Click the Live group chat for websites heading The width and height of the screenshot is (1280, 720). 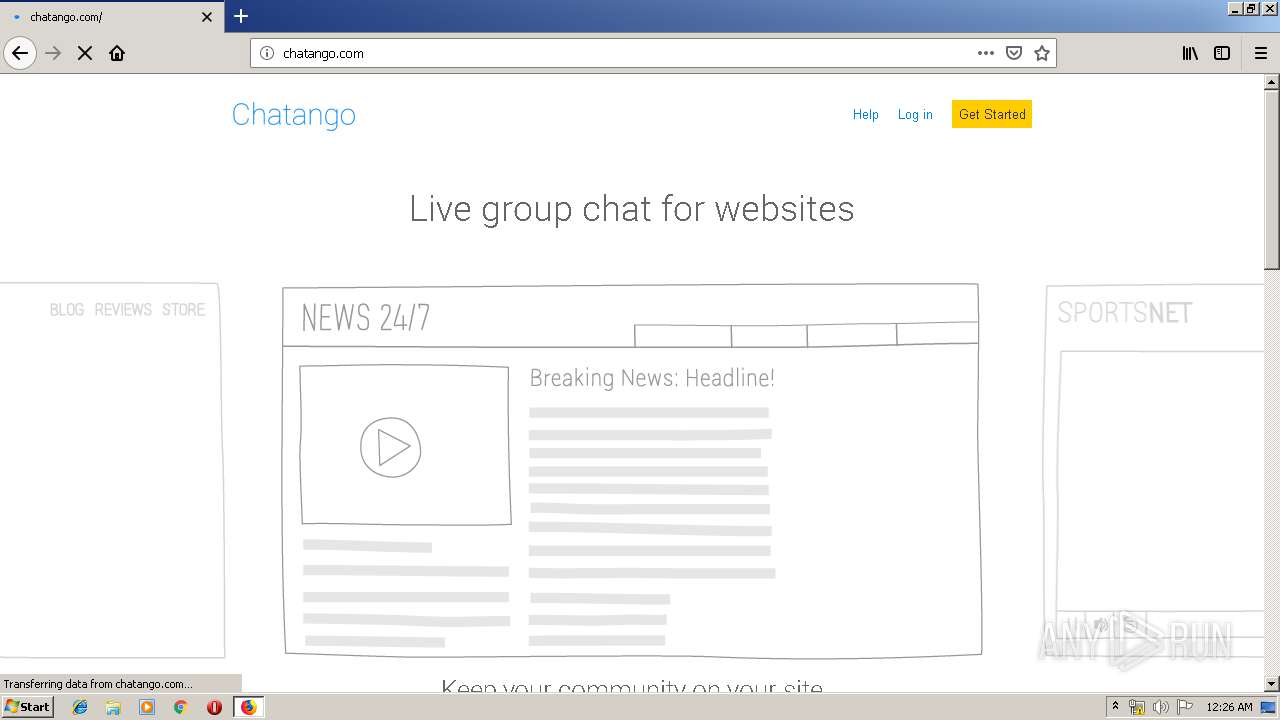click(x=632, y=209)
